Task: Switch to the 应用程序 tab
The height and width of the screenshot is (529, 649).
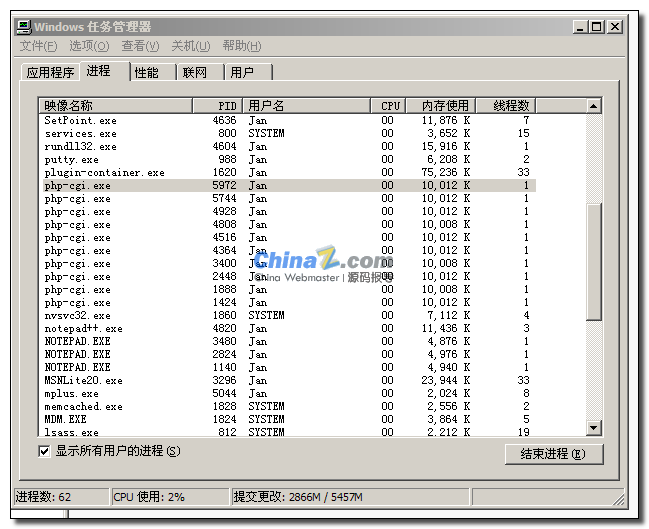Action: coord(50,72)
